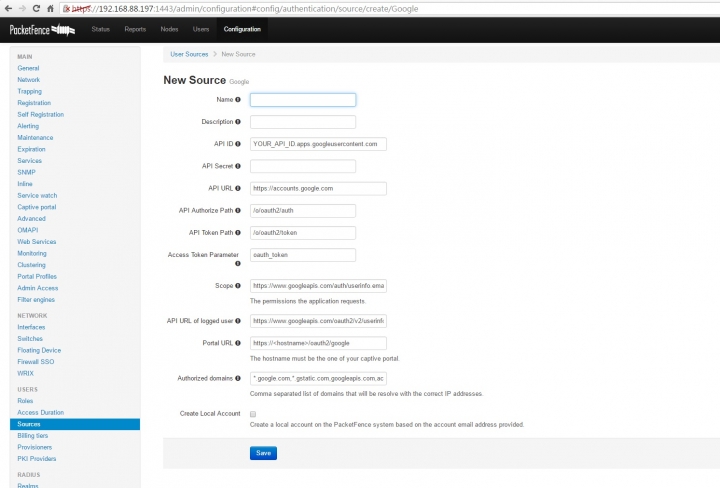Show help icon next to Portal URL
The width and height of the screenshot is (720, 488).
238,343
